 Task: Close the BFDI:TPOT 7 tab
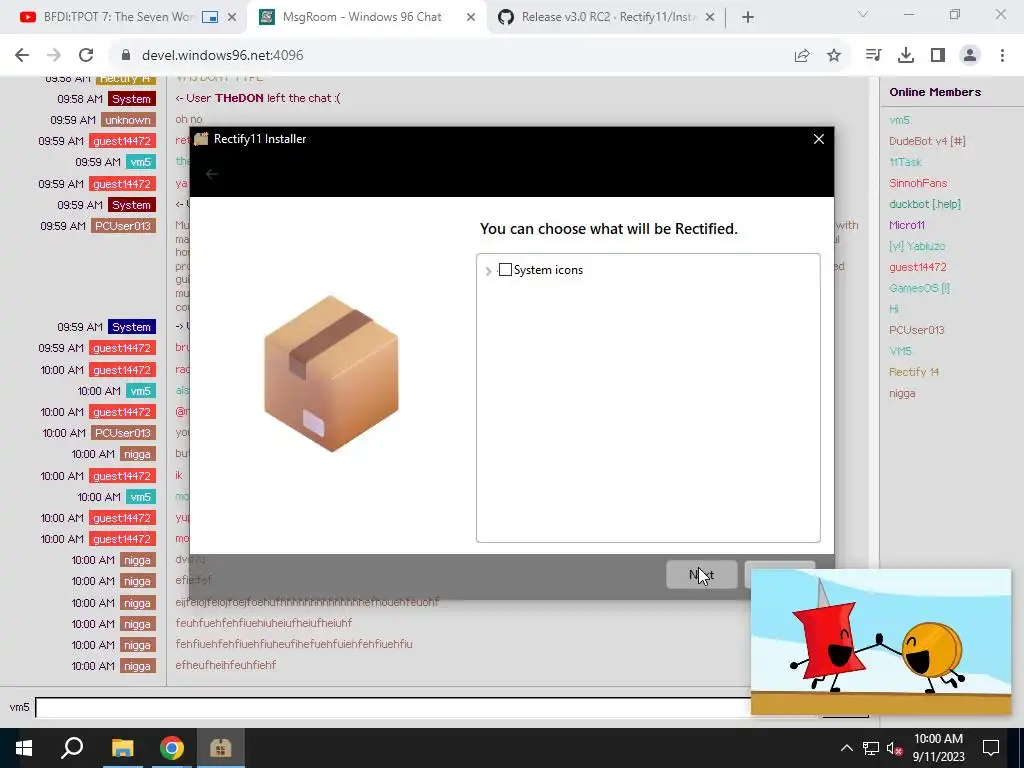pyautogui.click(x=232, y=18)
